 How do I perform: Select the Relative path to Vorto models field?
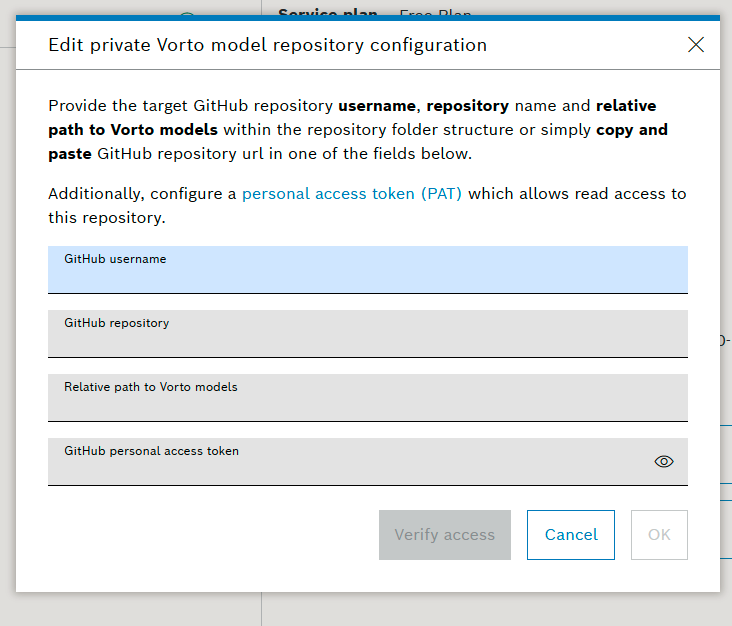368,398
